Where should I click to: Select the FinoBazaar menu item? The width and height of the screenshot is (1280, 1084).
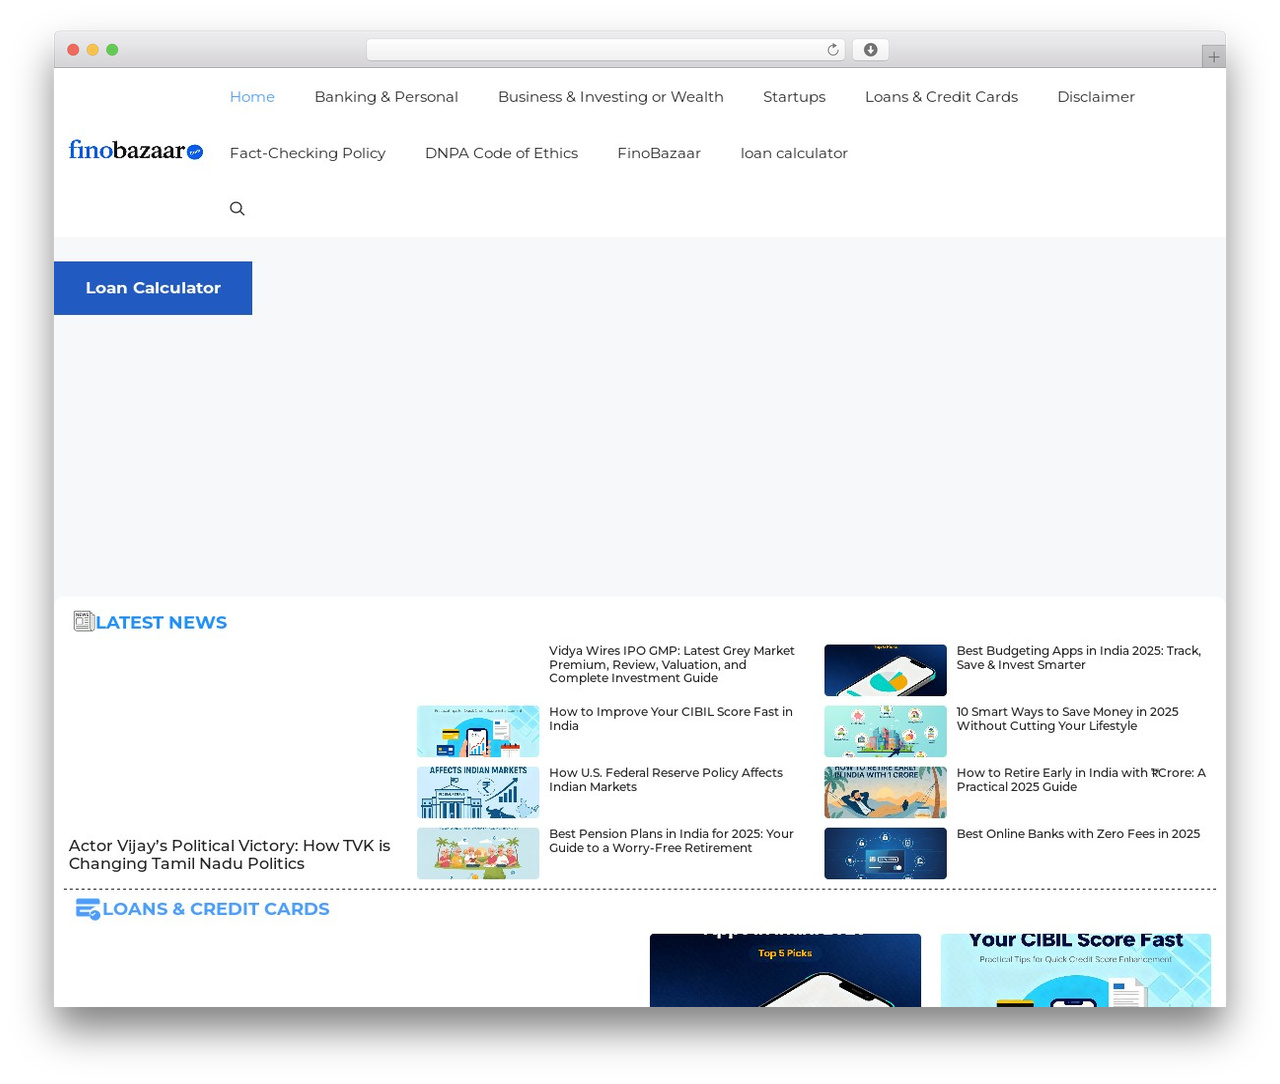tap(659, 153)
